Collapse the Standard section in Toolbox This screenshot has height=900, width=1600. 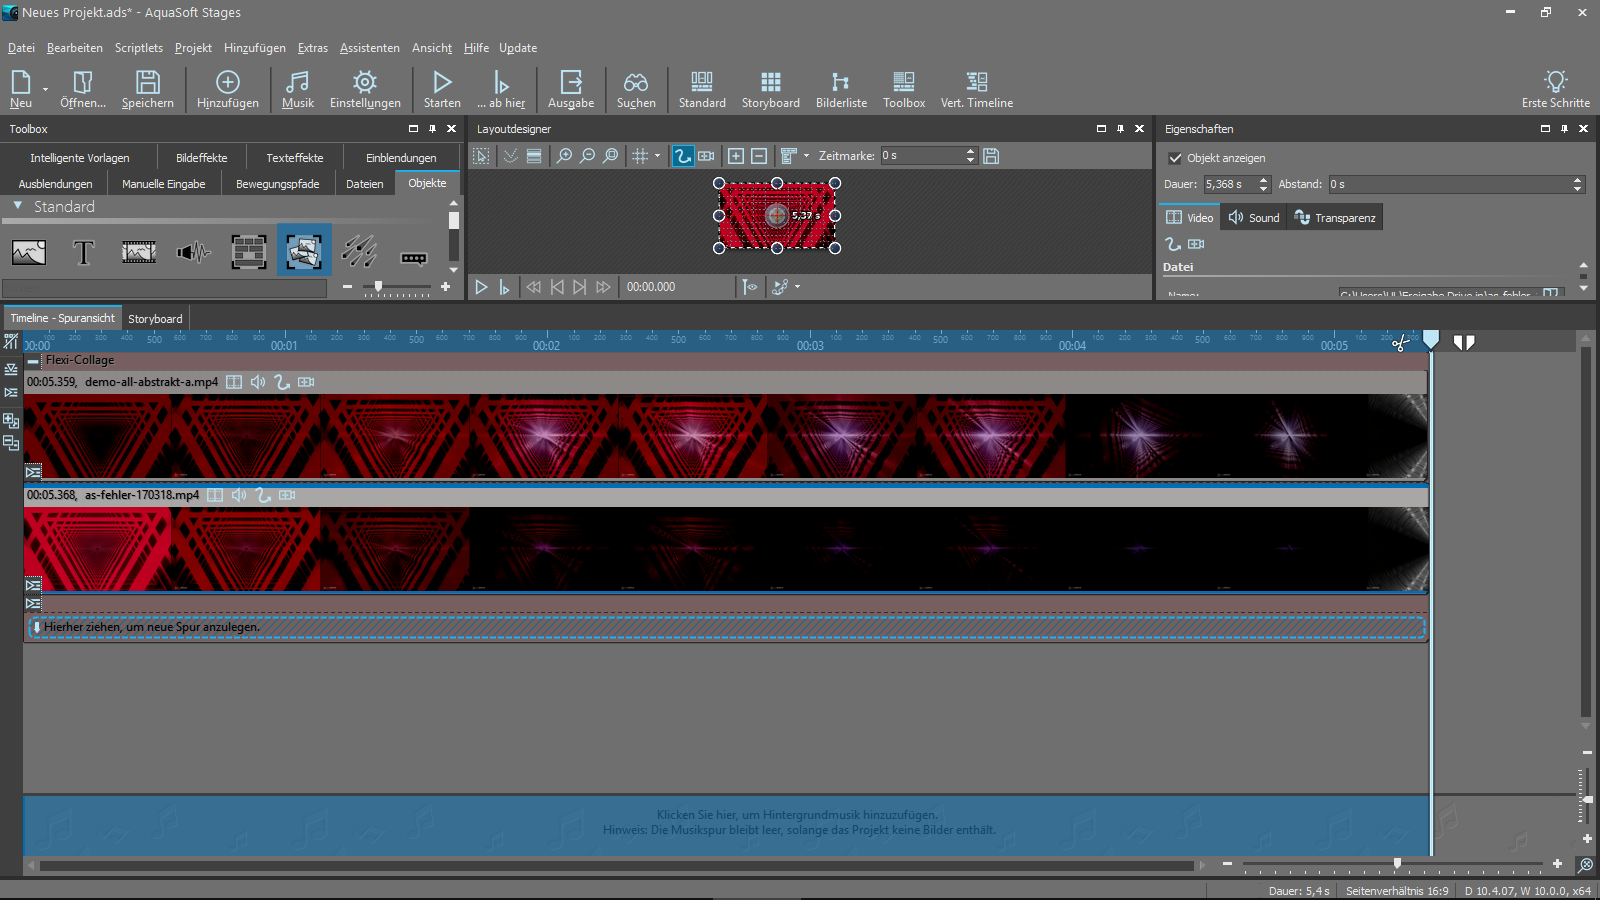coord(18,206)
